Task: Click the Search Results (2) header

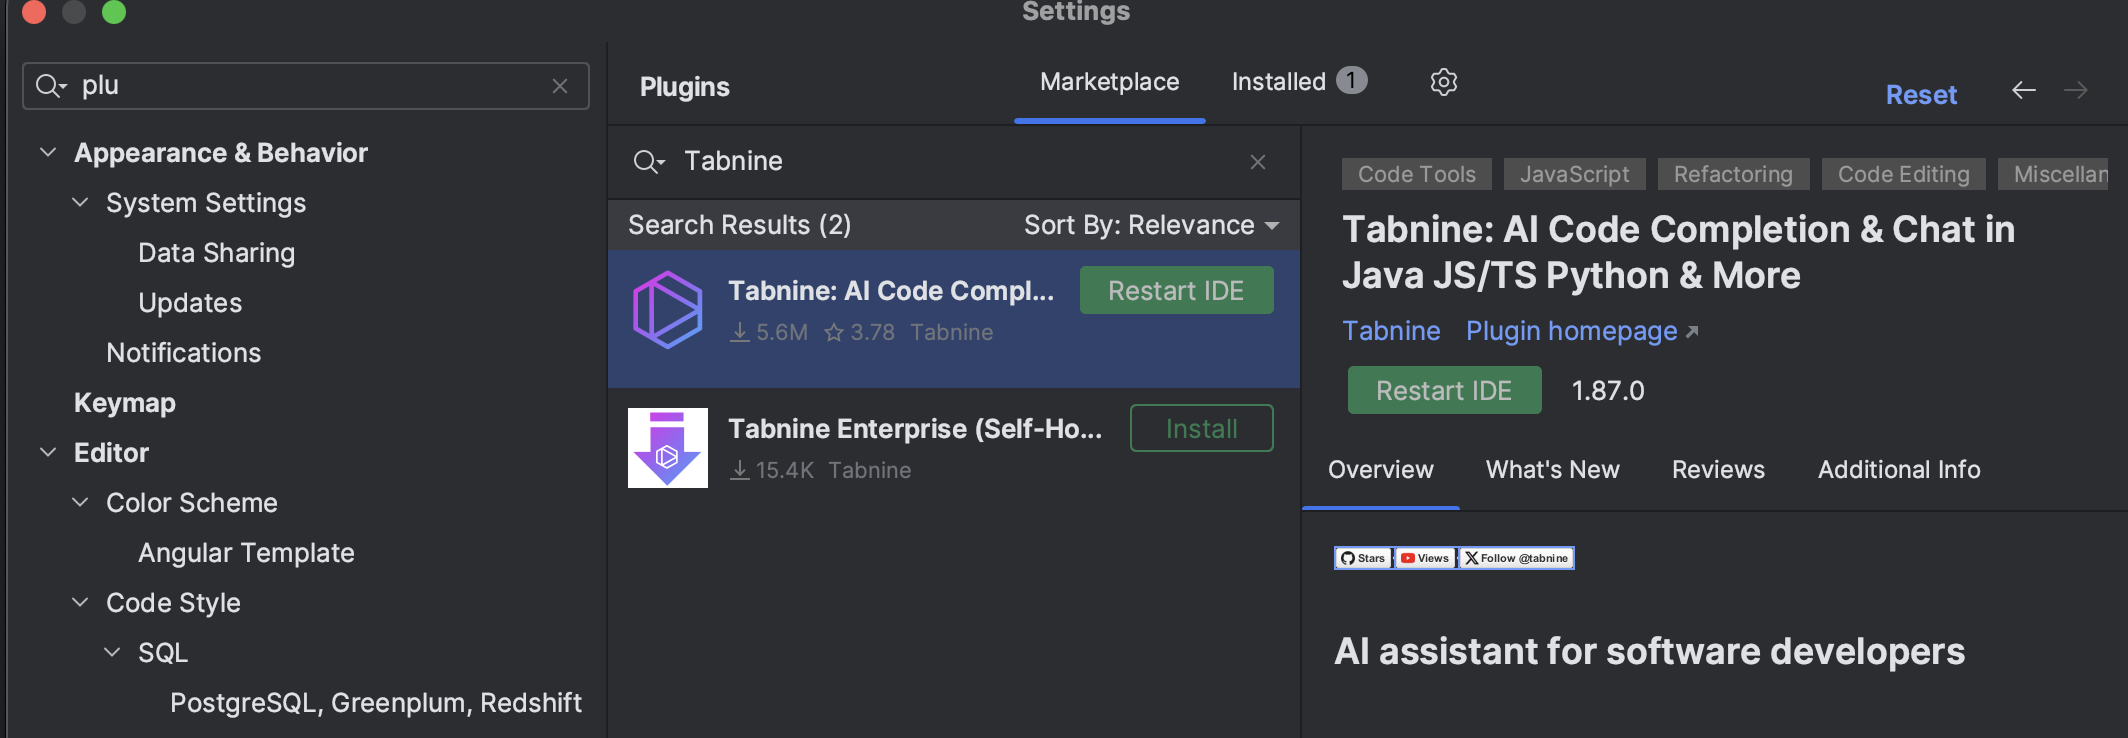Action: point(739,225)
